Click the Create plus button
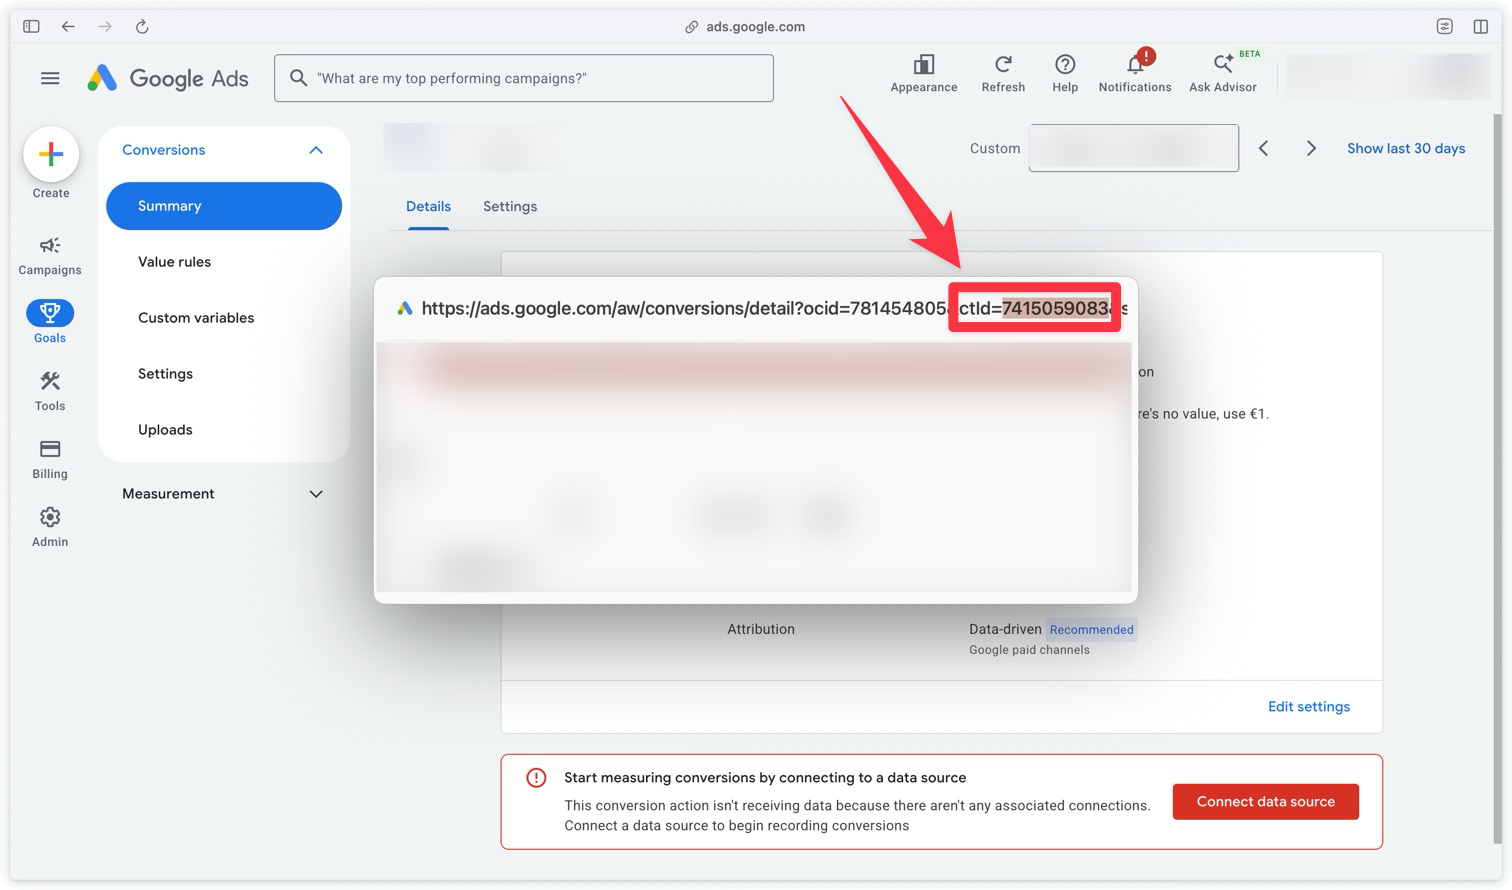This screenshot has height=890, width=1512. [x=51, y=154]
